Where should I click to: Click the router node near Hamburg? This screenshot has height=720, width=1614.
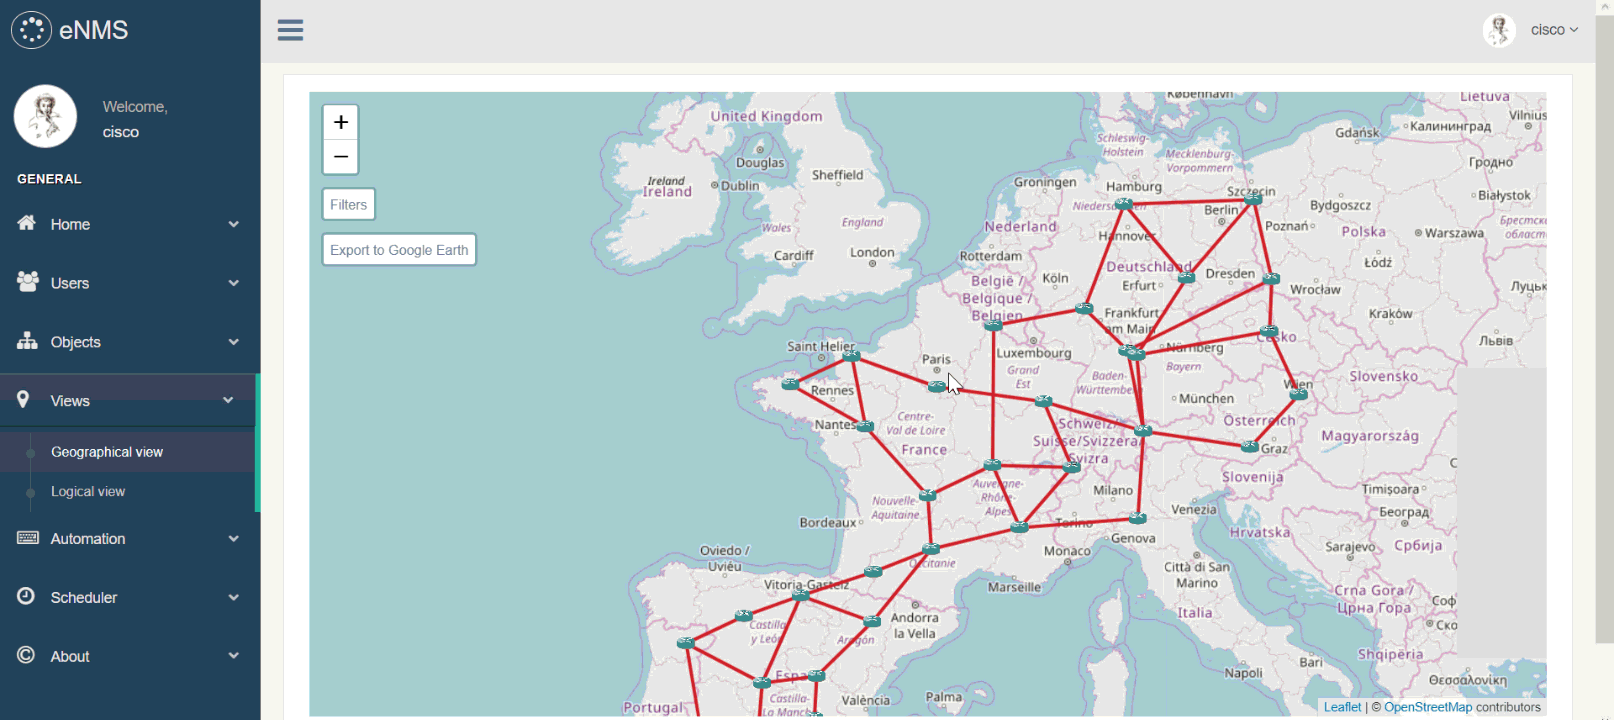click(1124, 204)
